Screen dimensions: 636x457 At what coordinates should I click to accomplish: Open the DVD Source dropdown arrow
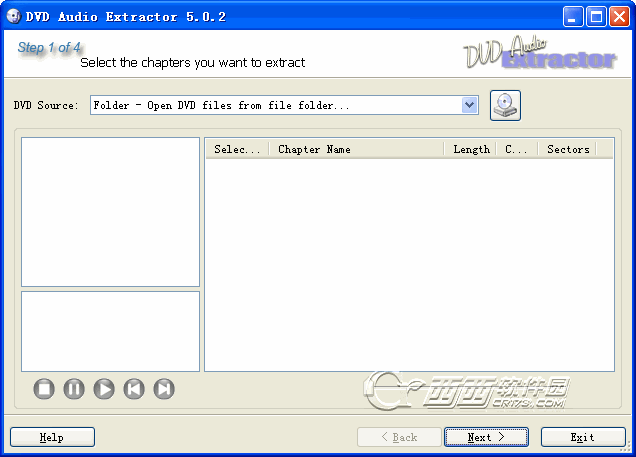click(x=470, y=105)
